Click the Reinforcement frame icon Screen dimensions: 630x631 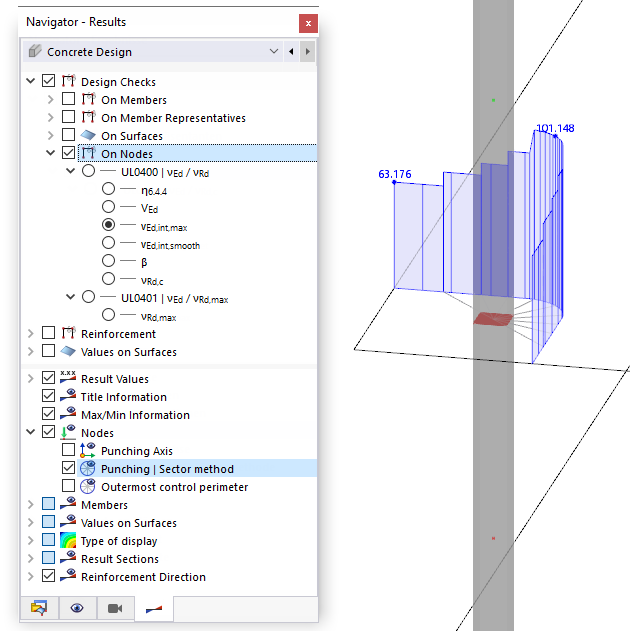[x=68, y=333]
